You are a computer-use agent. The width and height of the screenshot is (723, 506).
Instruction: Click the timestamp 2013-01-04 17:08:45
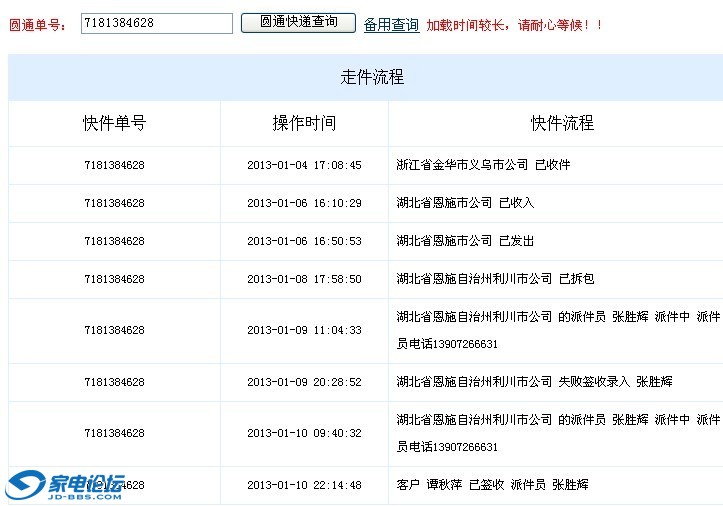[304, 165]
